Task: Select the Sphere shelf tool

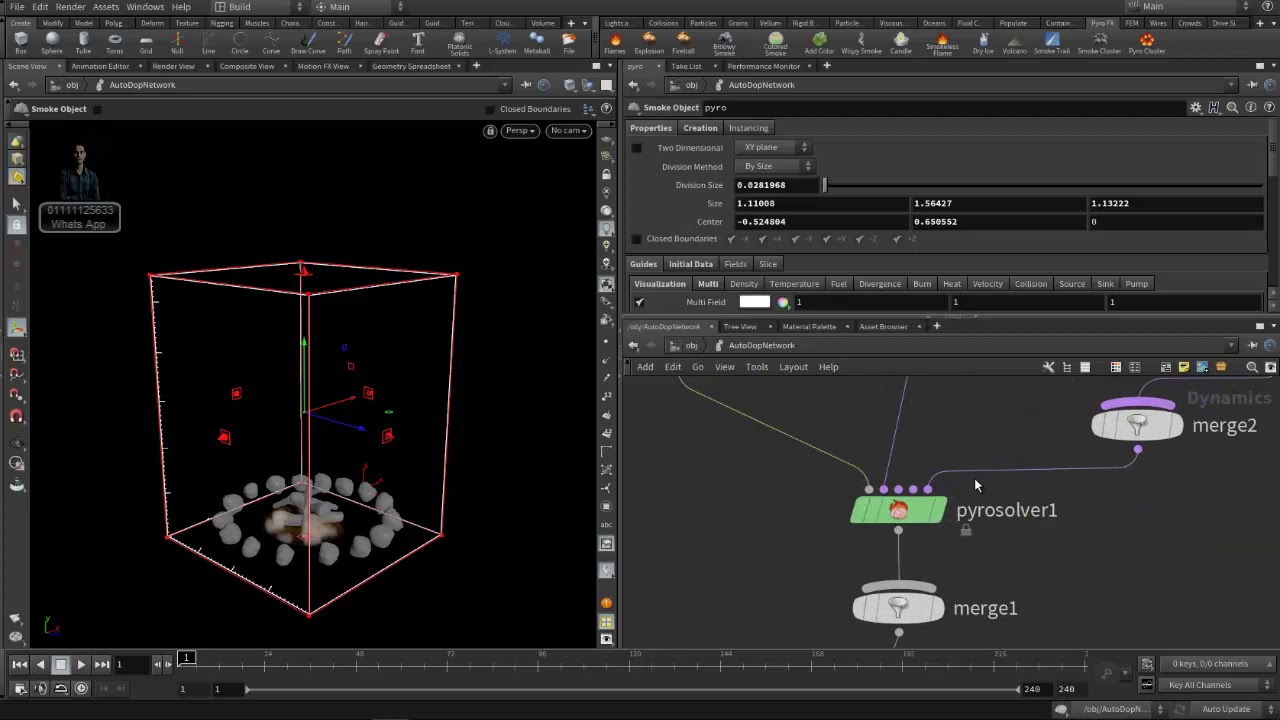Action: coord(52,43)
